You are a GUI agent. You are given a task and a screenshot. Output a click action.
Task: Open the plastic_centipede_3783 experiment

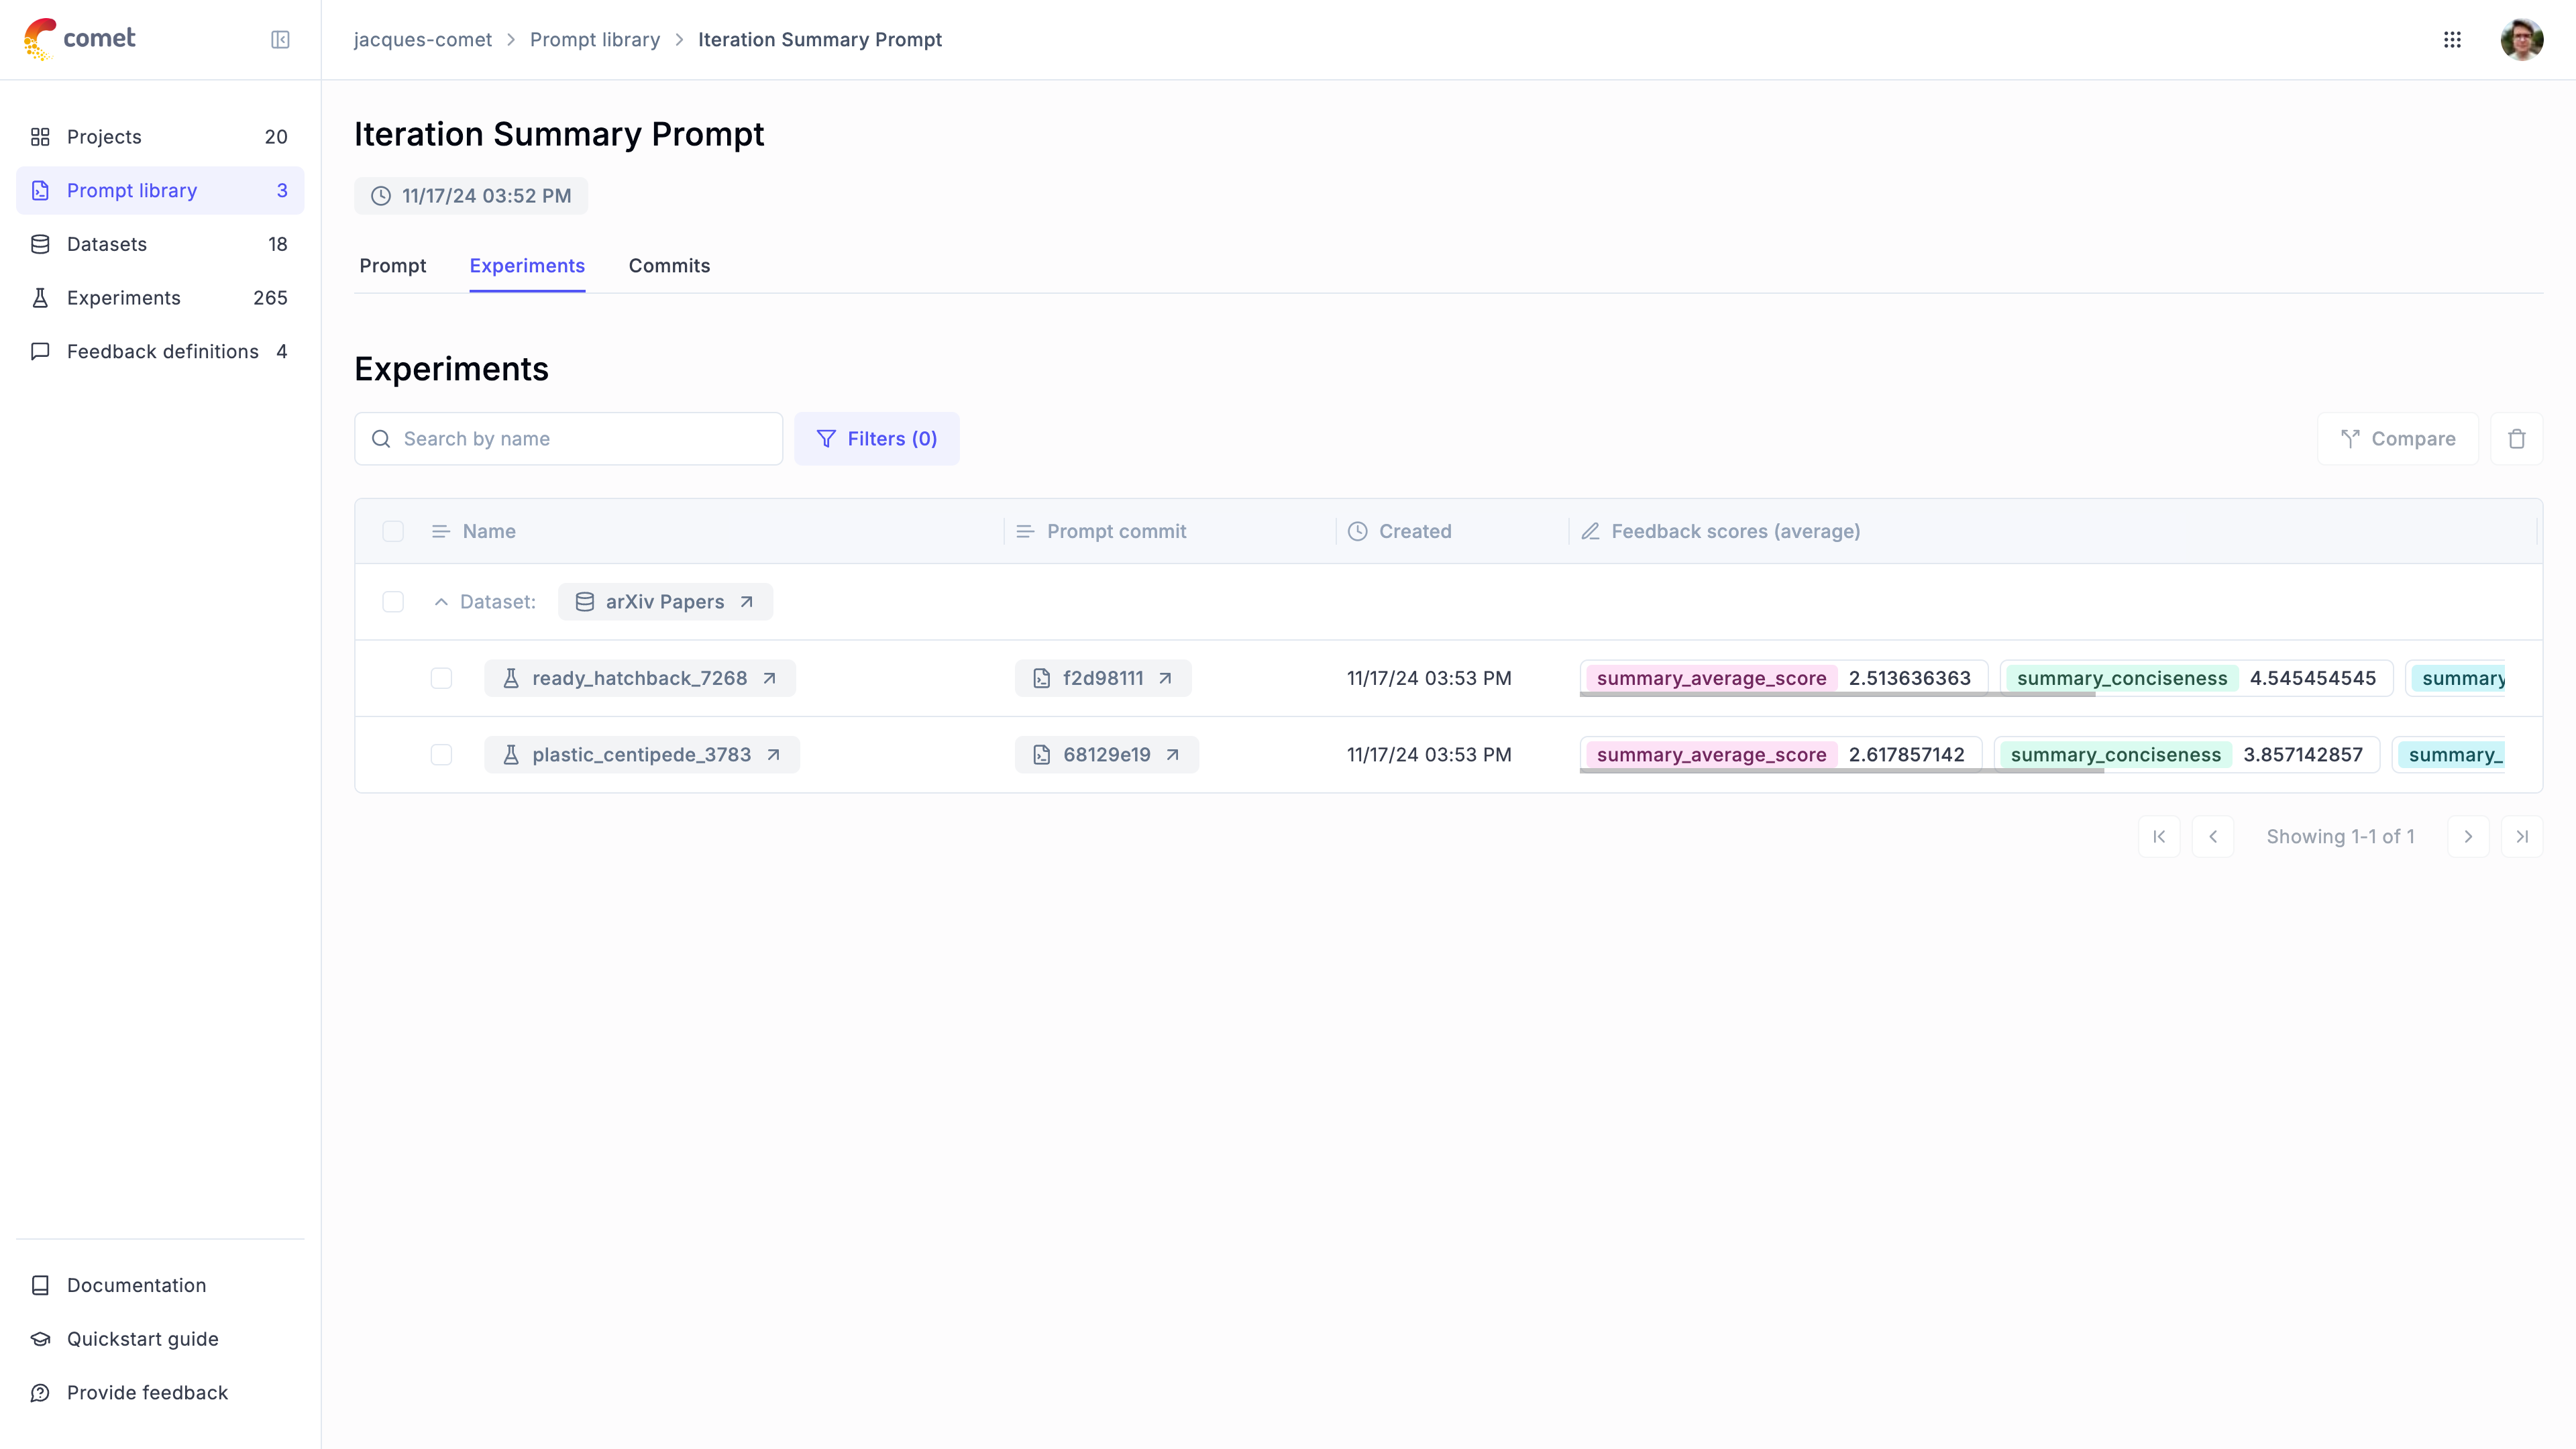click(x=642, y=755)
